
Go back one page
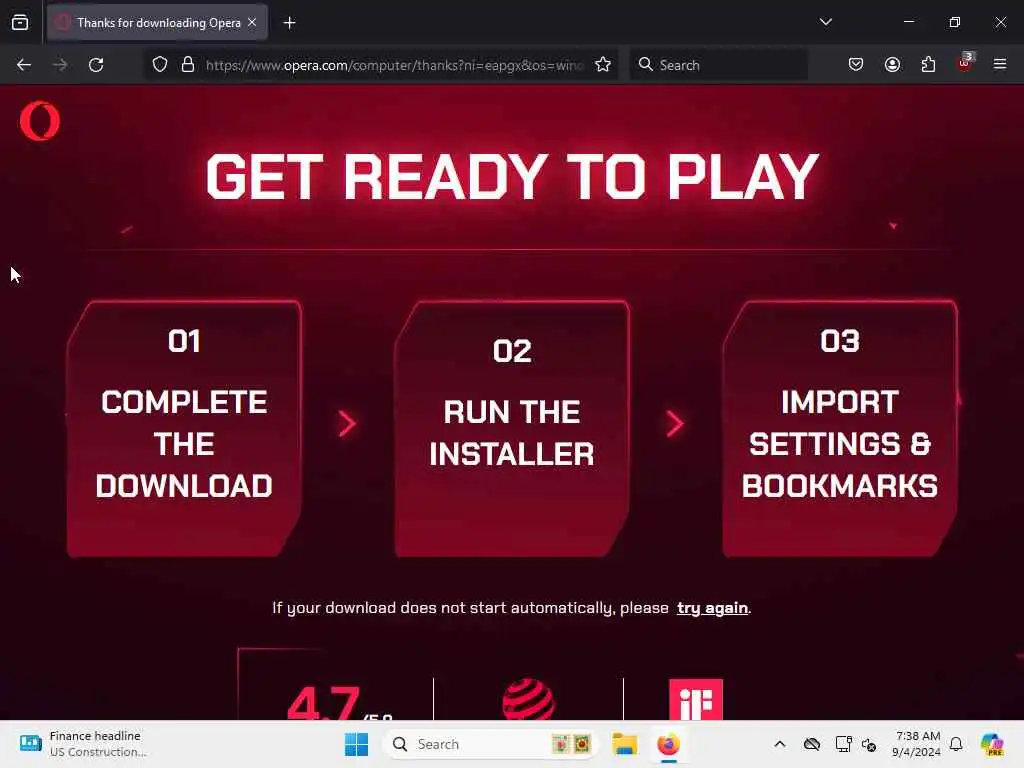24,65
